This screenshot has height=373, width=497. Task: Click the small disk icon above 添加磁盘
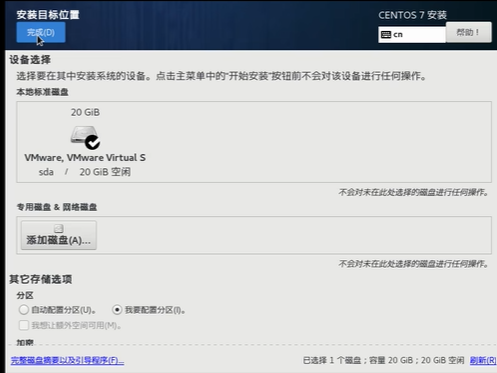tap(59, 228)
